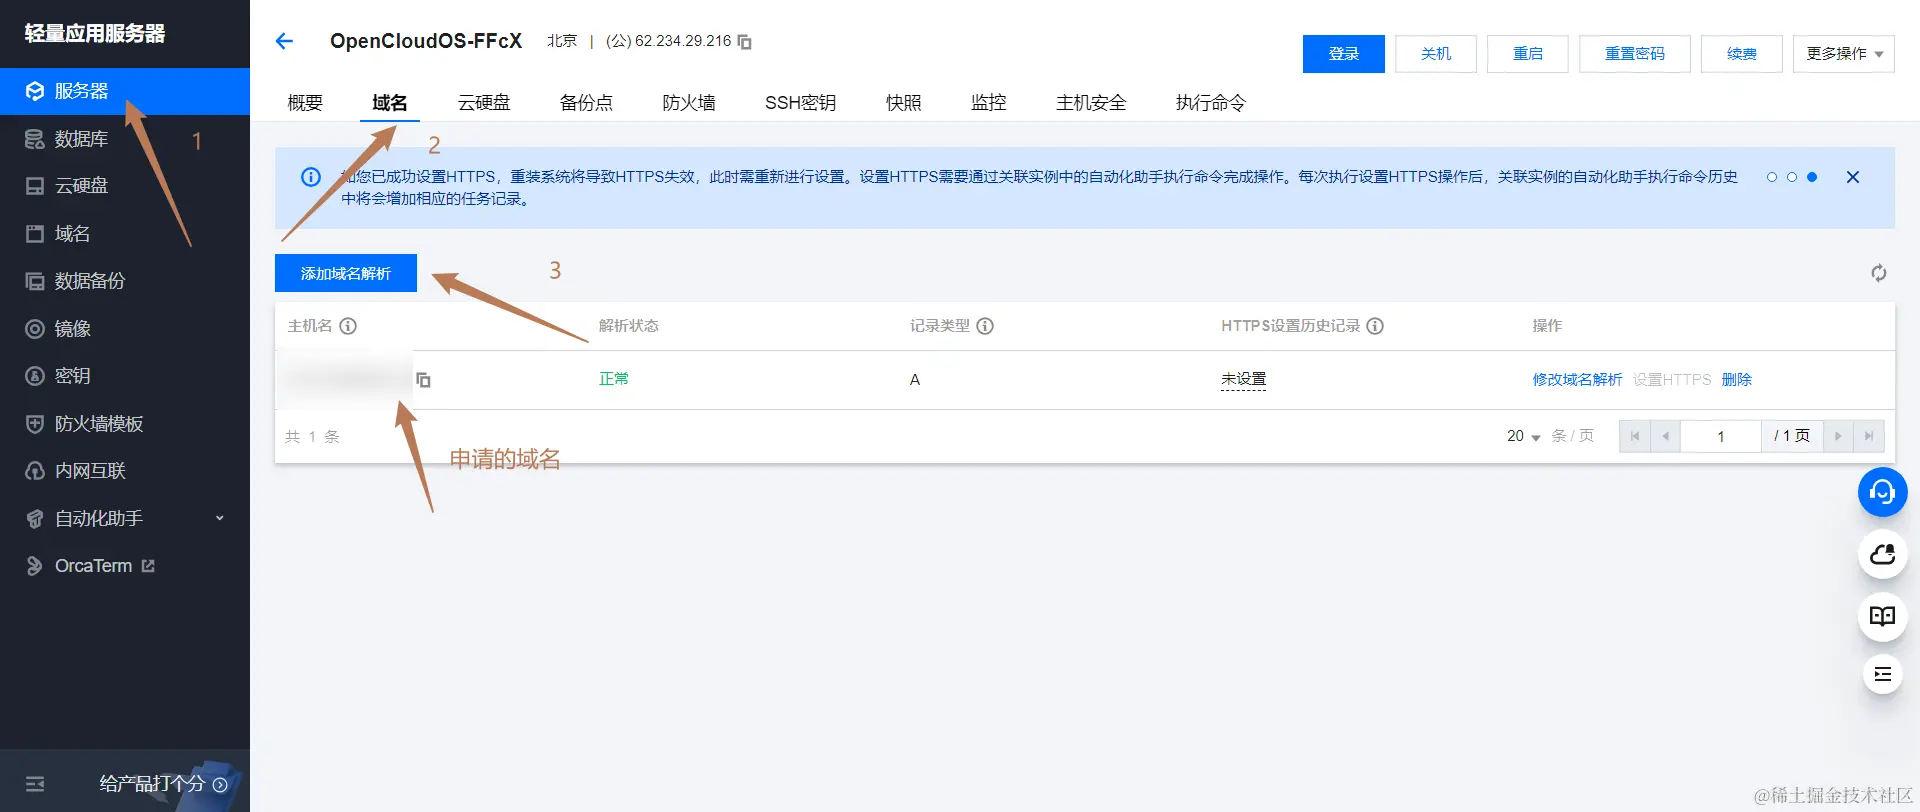Switch to the SSH密钥 tab
Image resolution: width=1920 pixels, height=812 pixels.
click(x=800, y=103)
